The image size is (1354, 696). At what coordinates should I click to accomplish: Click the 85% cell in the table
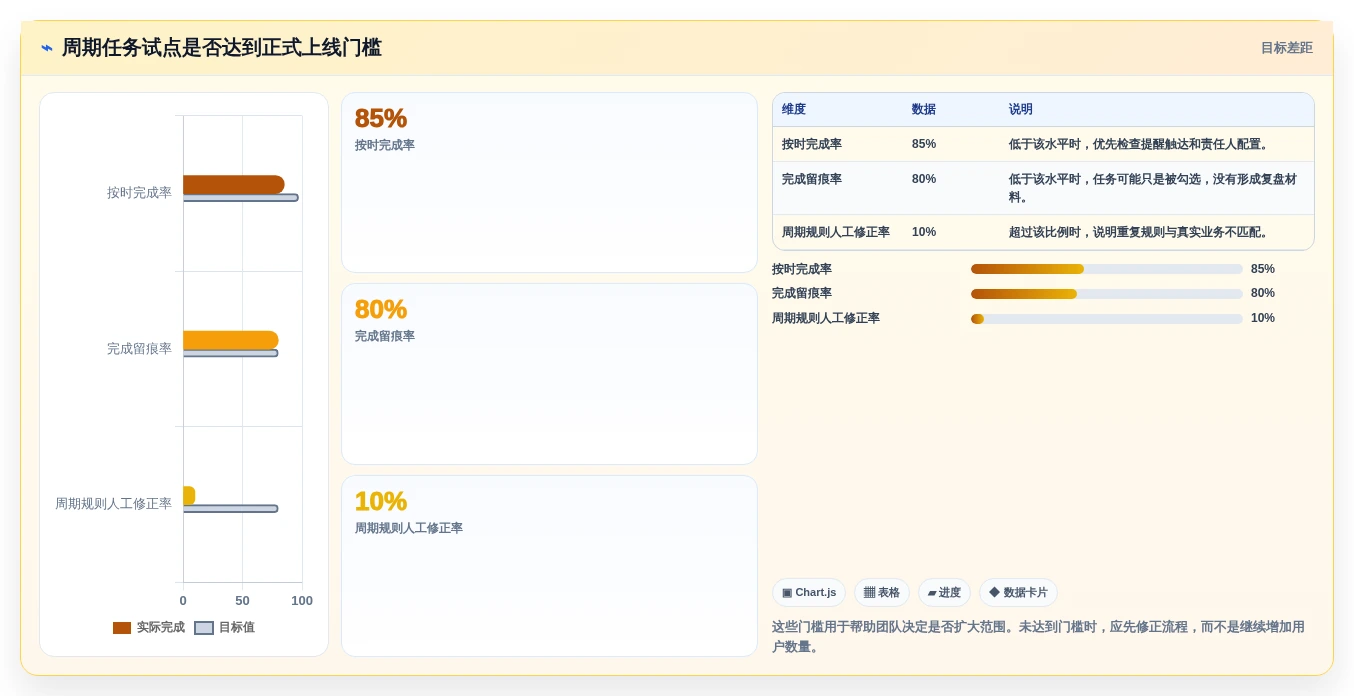coord(924,144)
